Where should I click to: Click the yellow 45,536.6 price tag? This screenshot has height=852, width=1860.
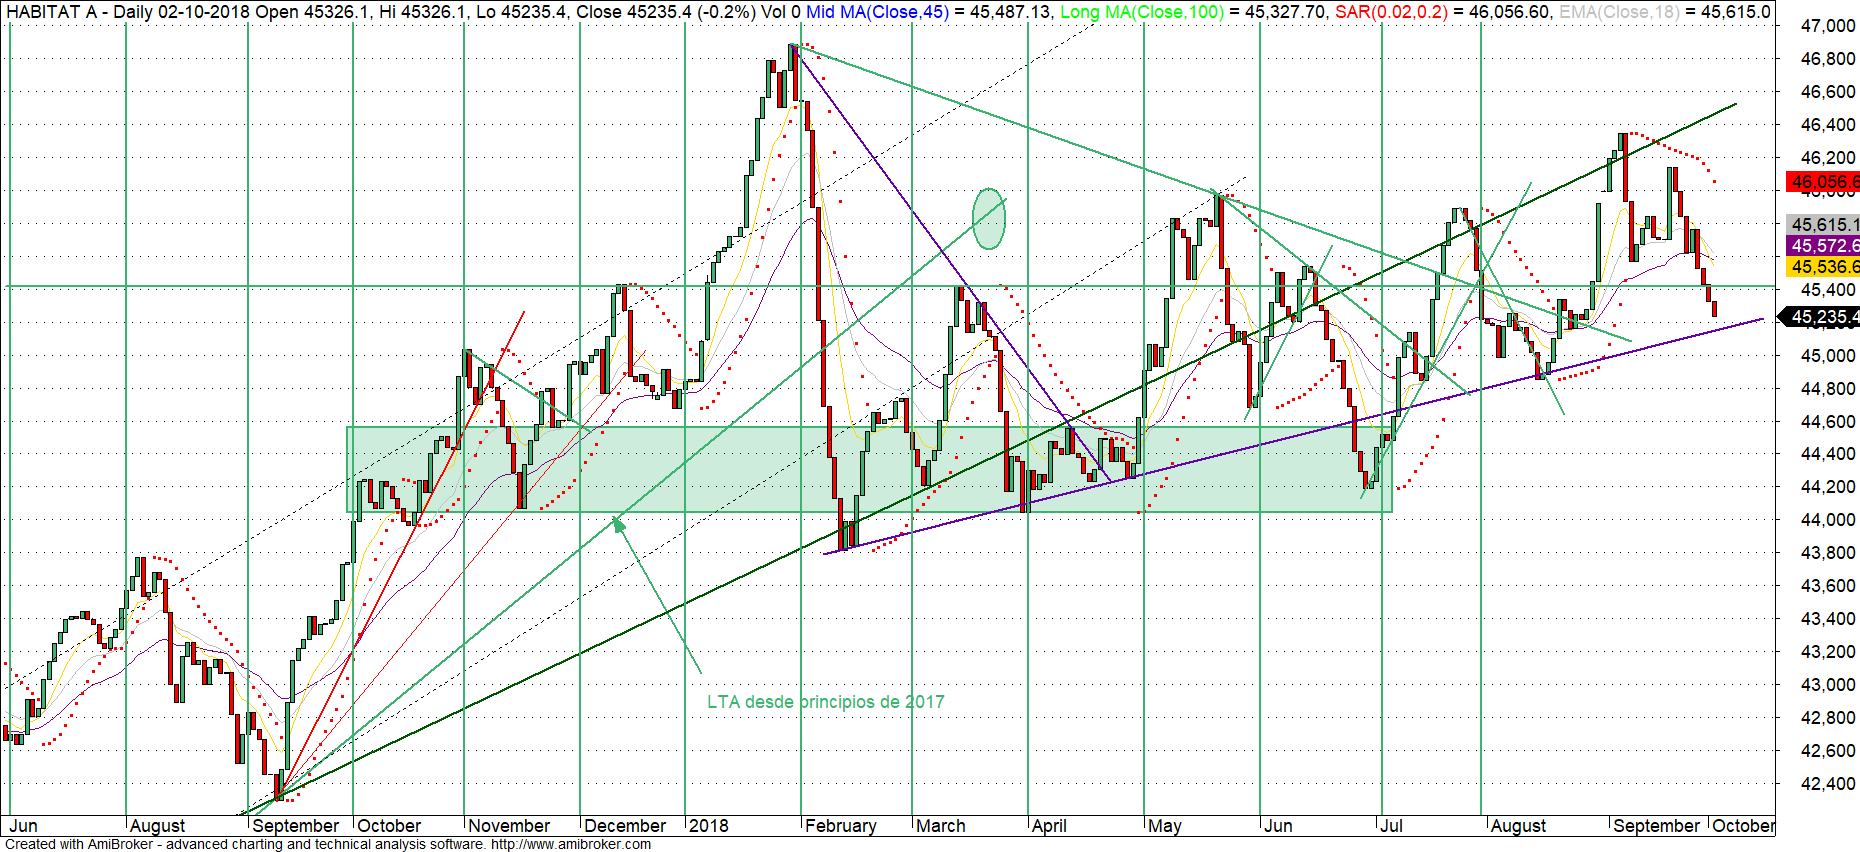[1823, 267]
